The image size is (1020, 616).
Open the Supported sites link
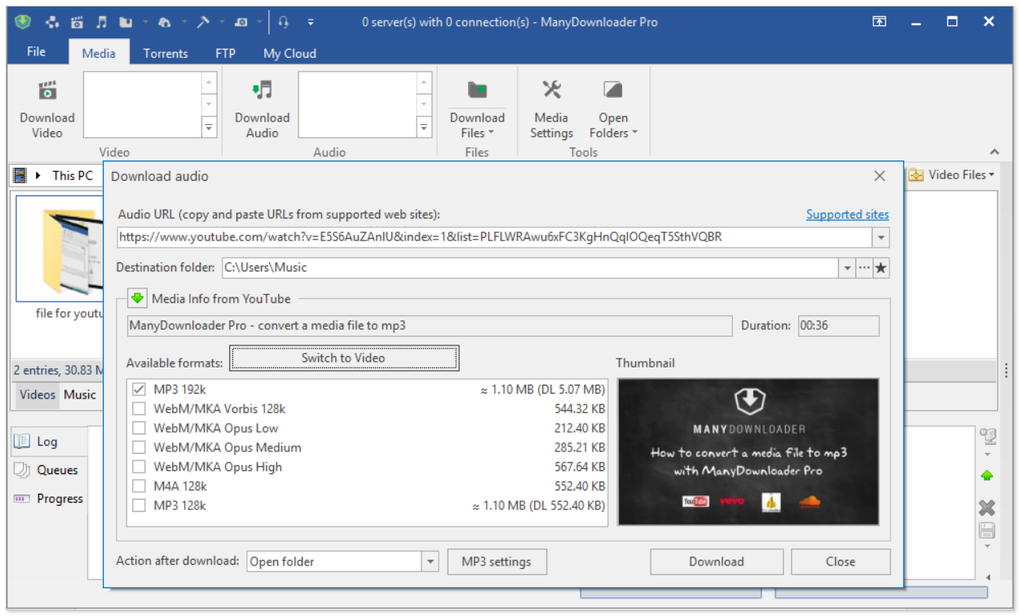[x=847, y=215]
